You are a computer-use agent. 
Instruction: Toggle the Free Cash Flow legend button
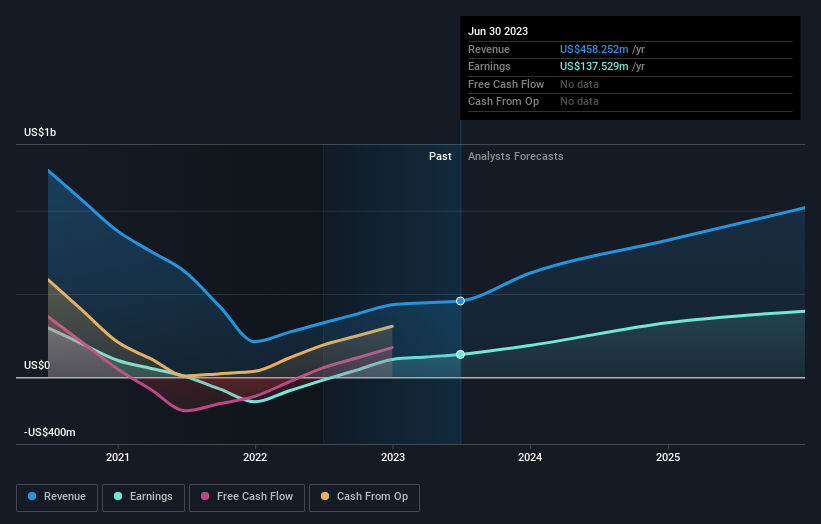[247, 497]
